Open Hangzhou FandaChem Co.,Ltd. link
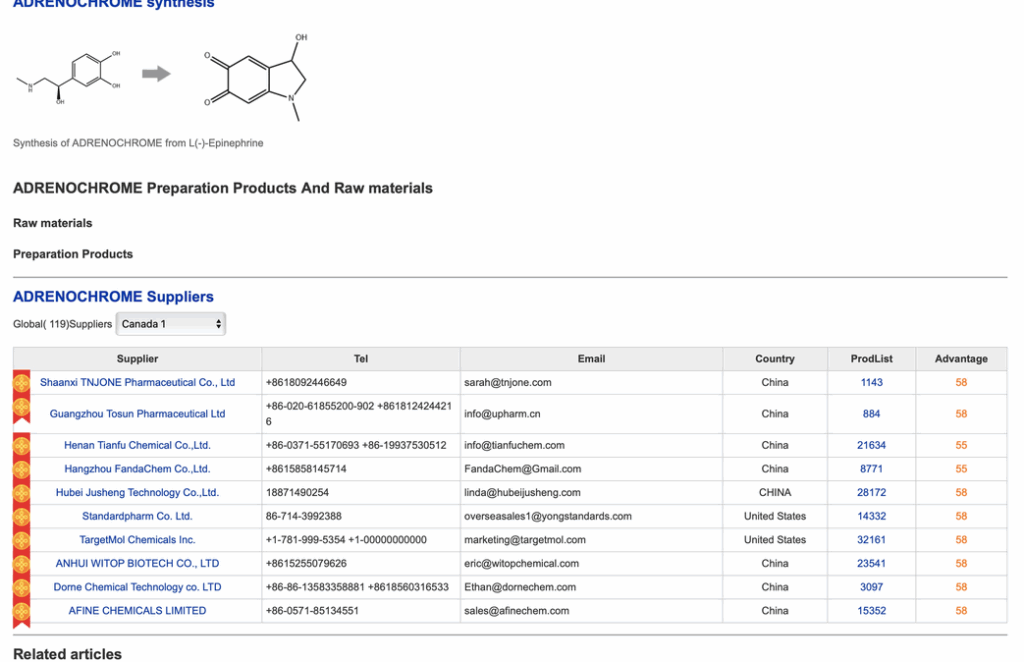Screen dimensions: 1024x662 [x=137, y=469]
